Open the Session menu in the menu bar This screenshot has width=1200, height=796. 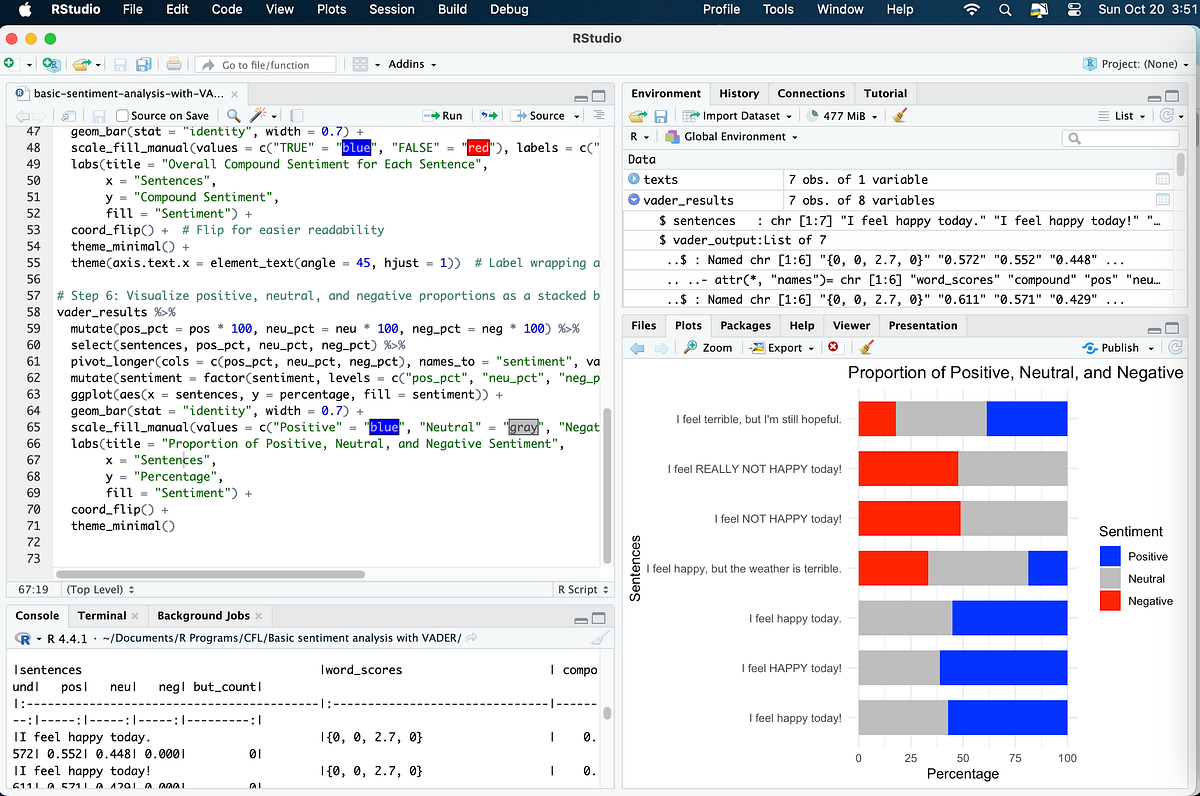391,10
